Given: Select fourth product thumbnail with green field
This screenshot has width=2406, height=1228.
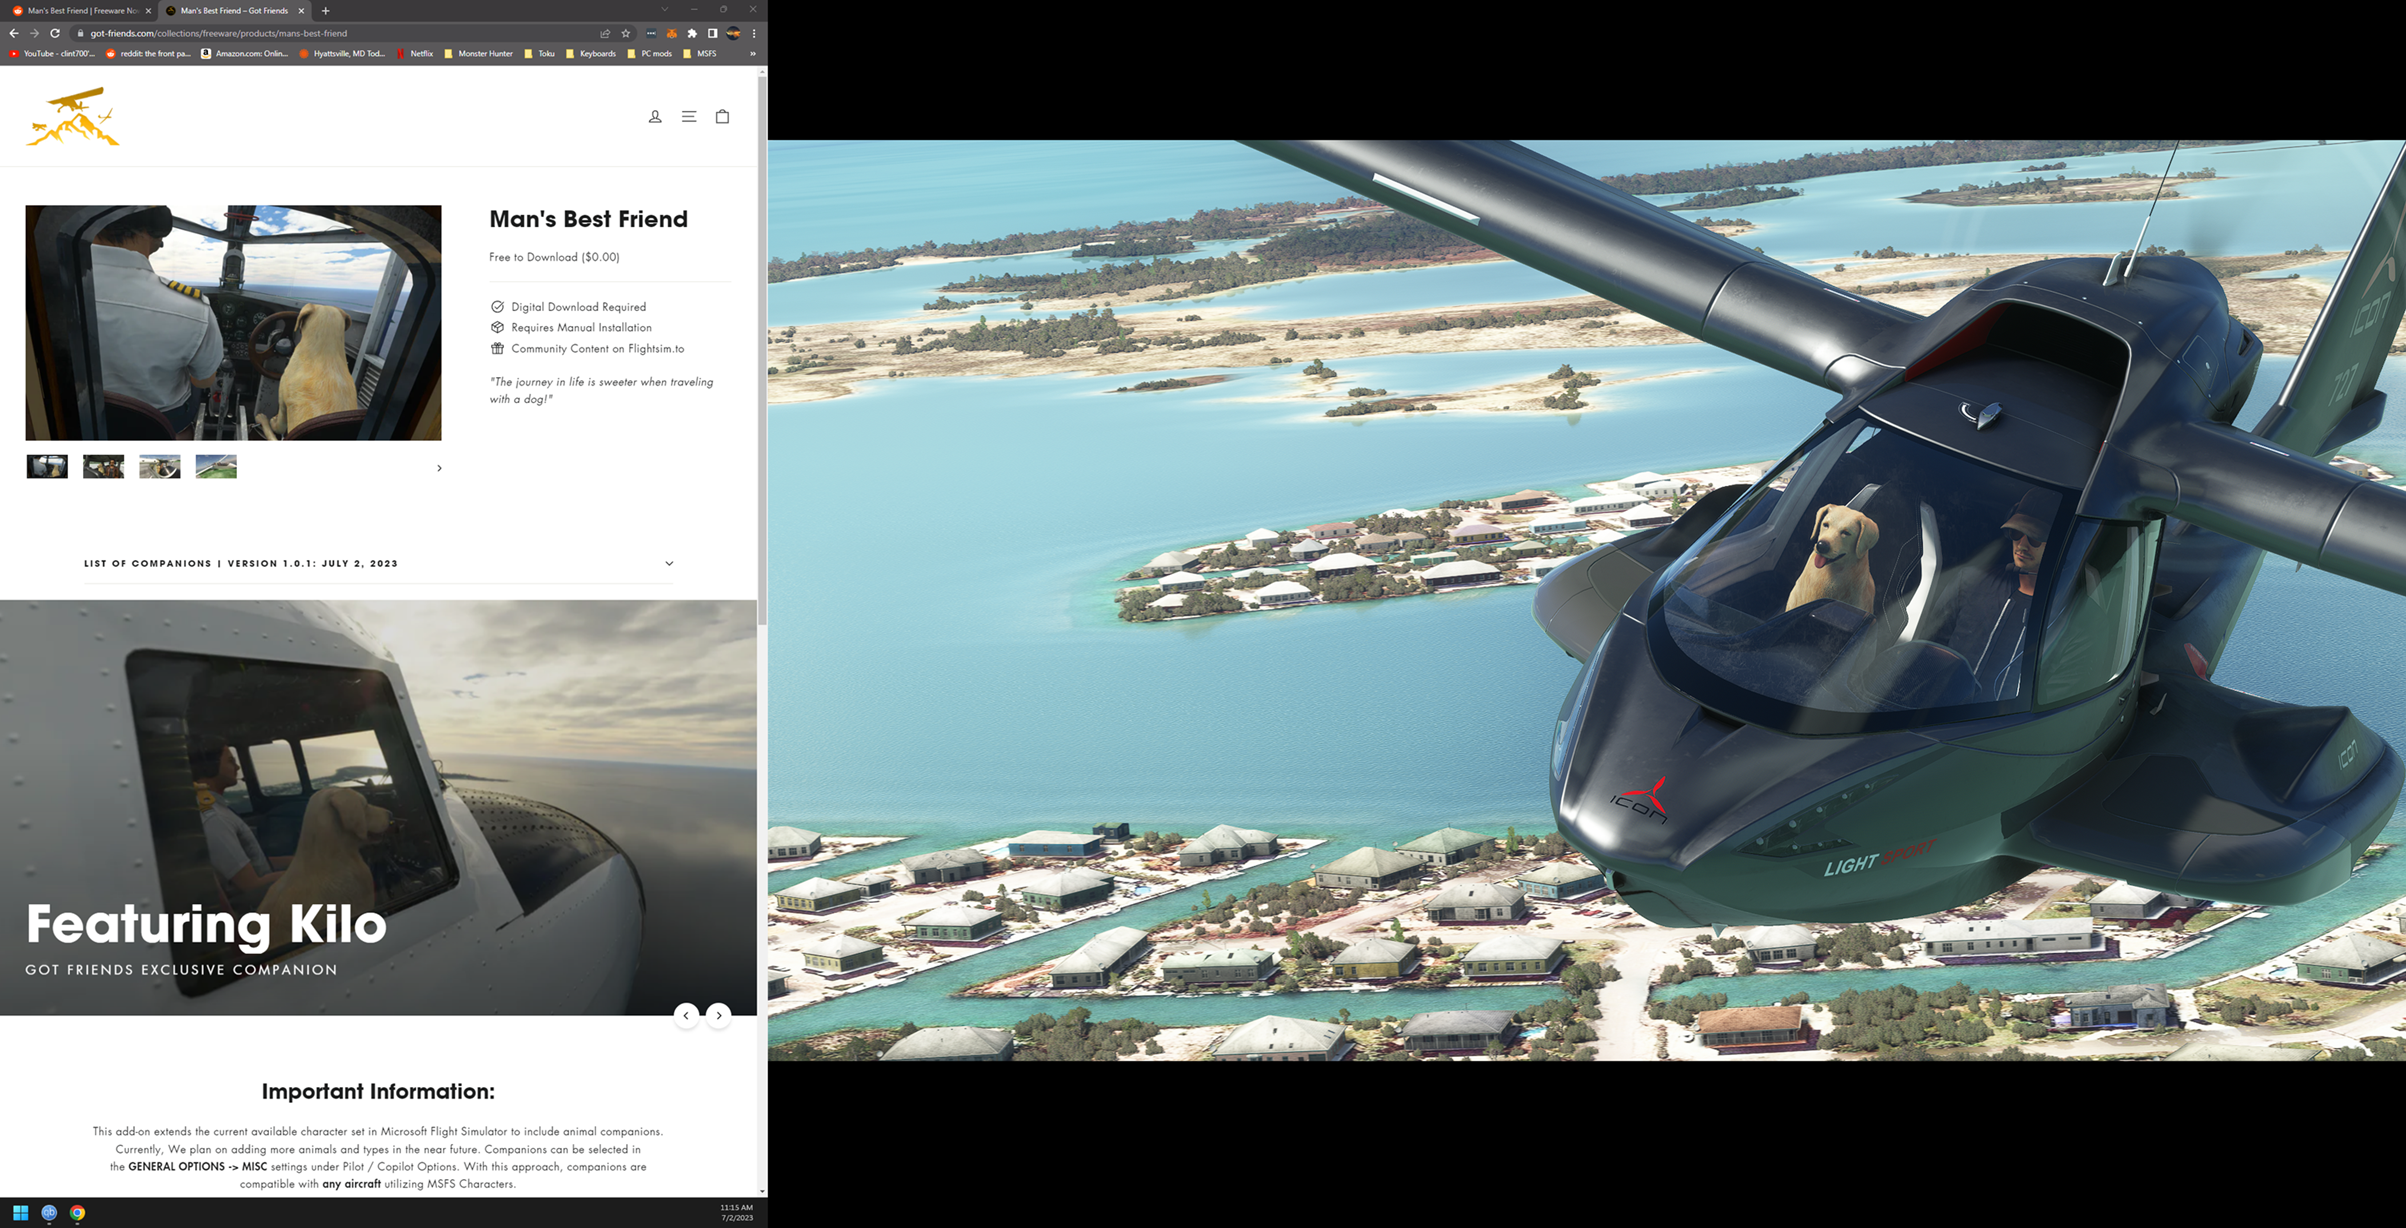Looking at the screenshot, I should point(216,466).
